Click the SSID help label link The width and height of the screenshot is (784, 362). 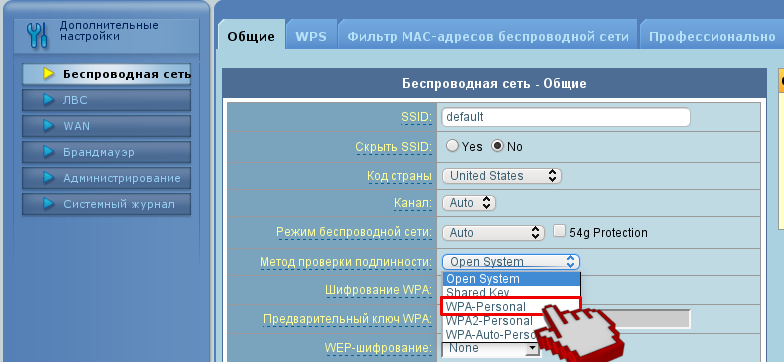click(416, 117)
